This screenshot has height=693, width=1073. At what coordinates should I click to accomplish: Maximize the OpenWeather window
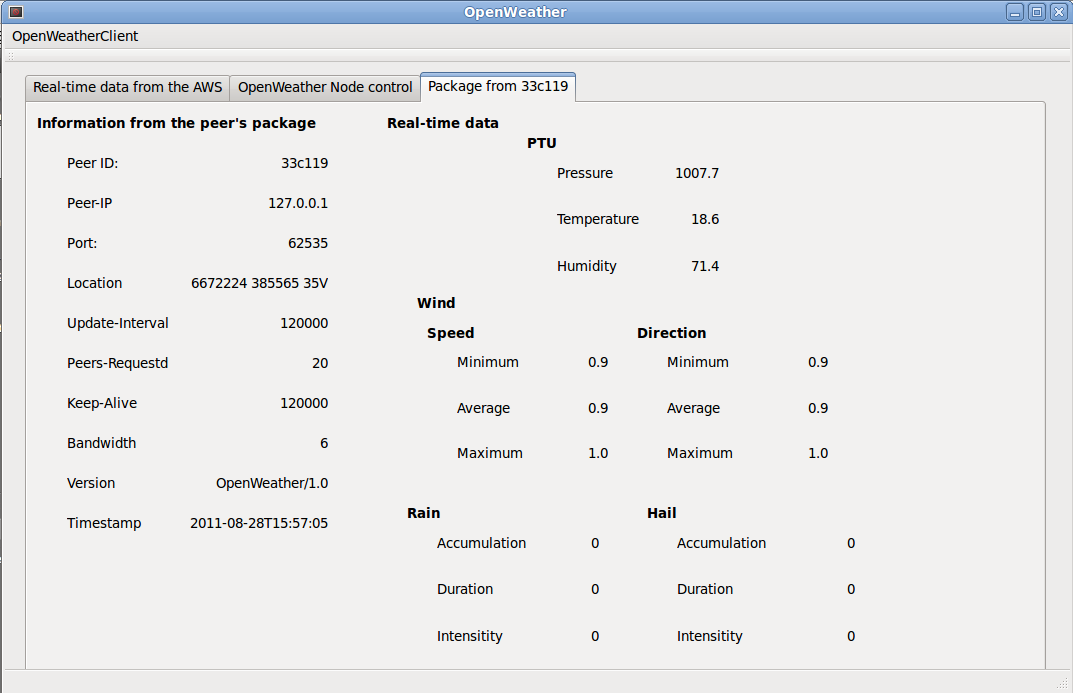click(x=1036, y=12)
